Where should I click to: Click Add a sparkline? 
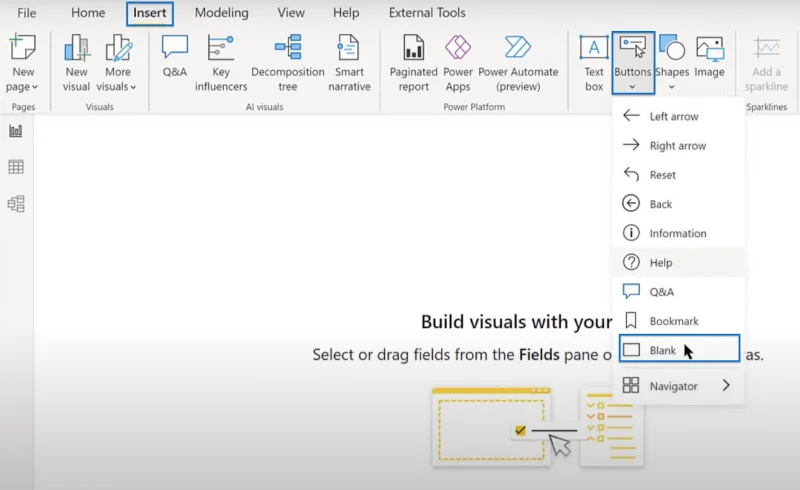click(x=766, y=63)
